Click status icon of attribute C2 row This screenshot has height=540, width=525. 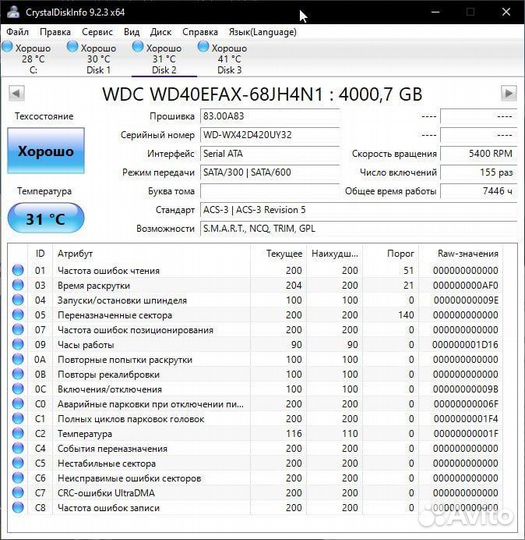[18, 433]
